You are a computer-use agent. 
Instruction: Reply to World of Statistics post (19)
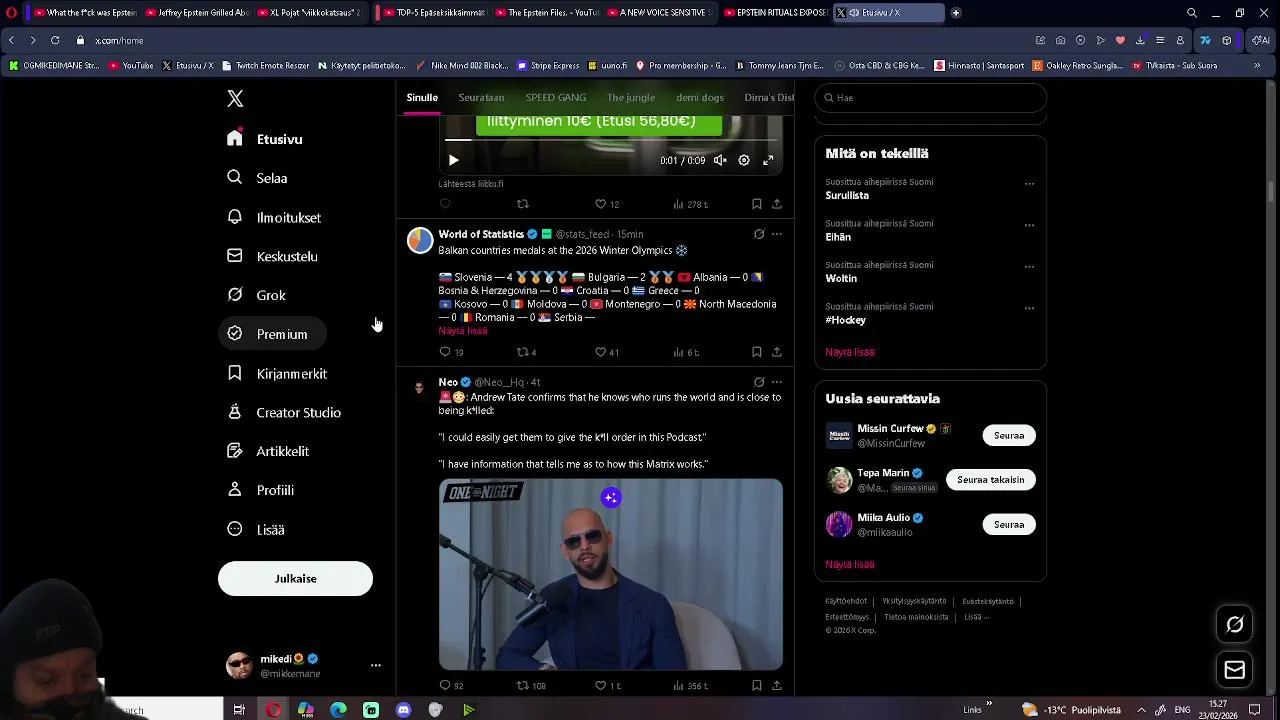click(451, 352)
